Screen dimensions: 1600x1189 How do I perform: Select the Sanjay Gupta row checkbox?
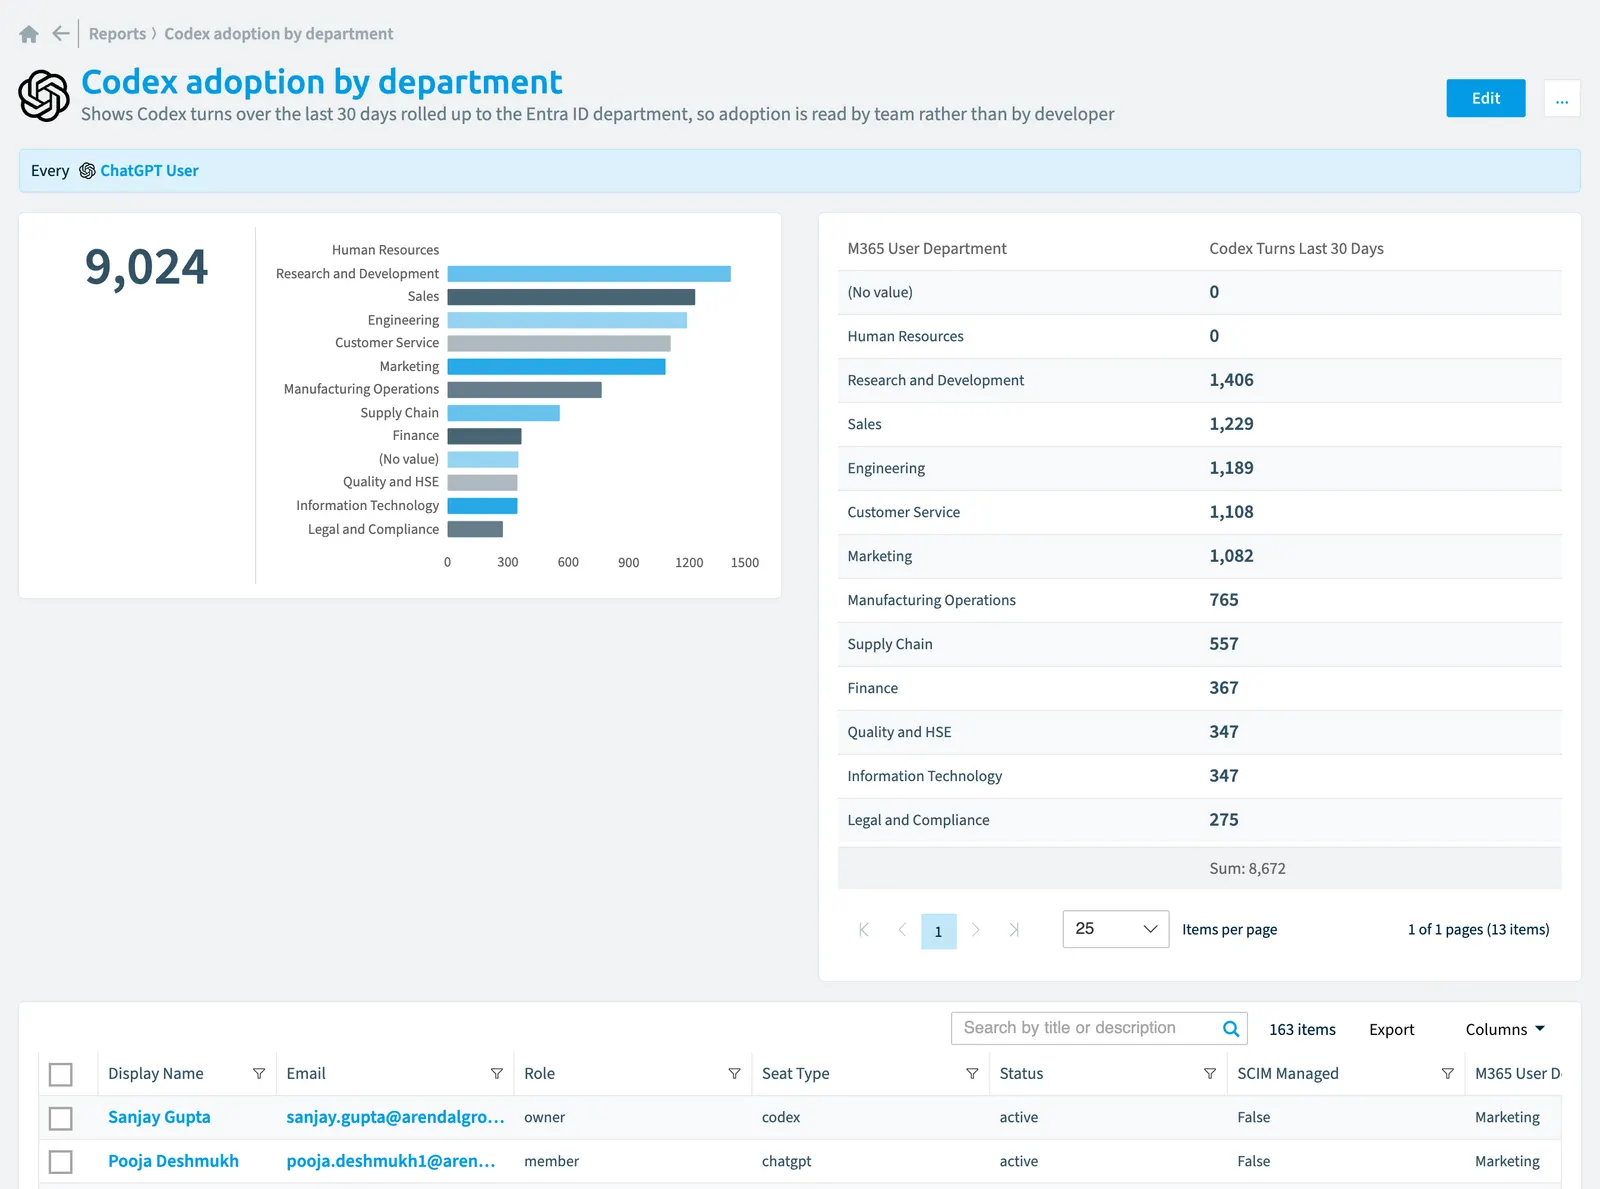pos(61,1118)
